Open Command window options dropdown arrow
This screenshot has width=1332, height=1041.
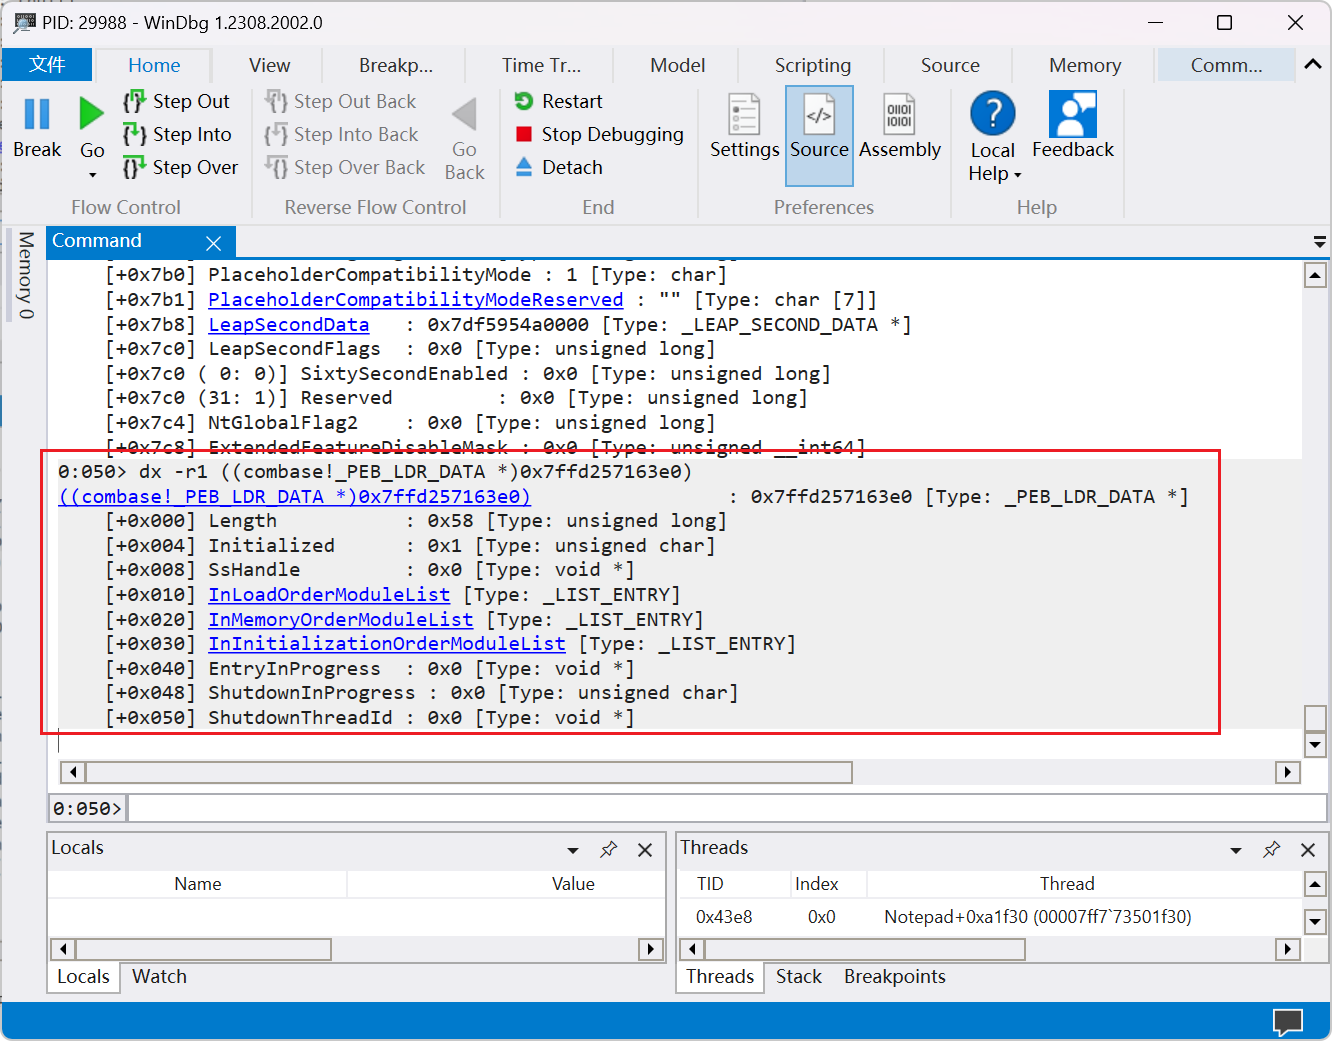[1319, 242]
